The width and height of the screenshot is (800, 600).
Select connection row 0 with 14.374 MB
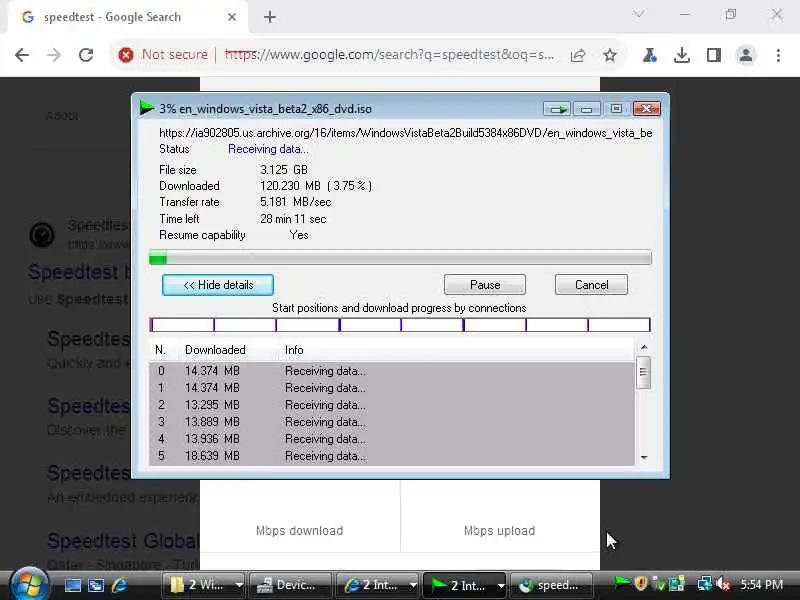[392, 371]
